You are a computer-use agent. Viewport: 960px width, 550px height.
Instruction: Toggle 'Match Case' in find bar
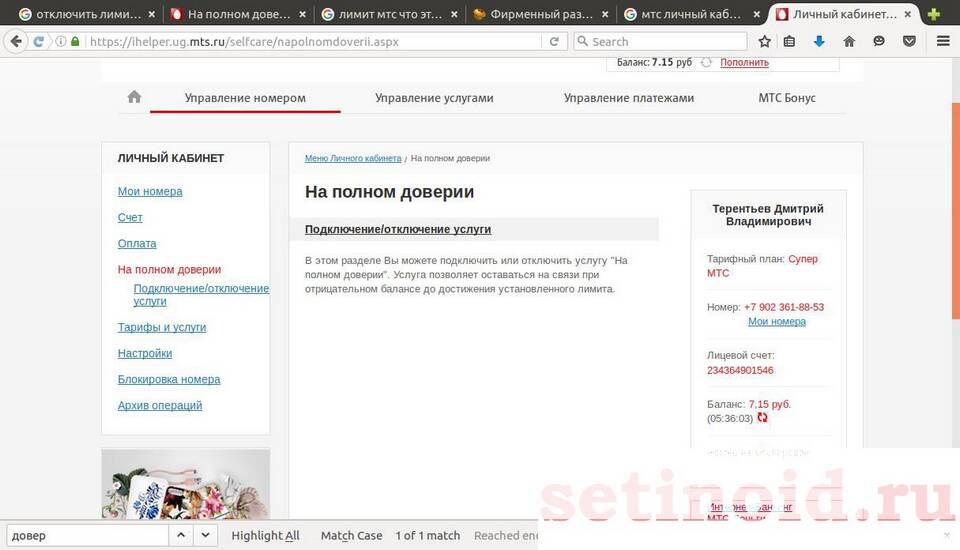351,535
